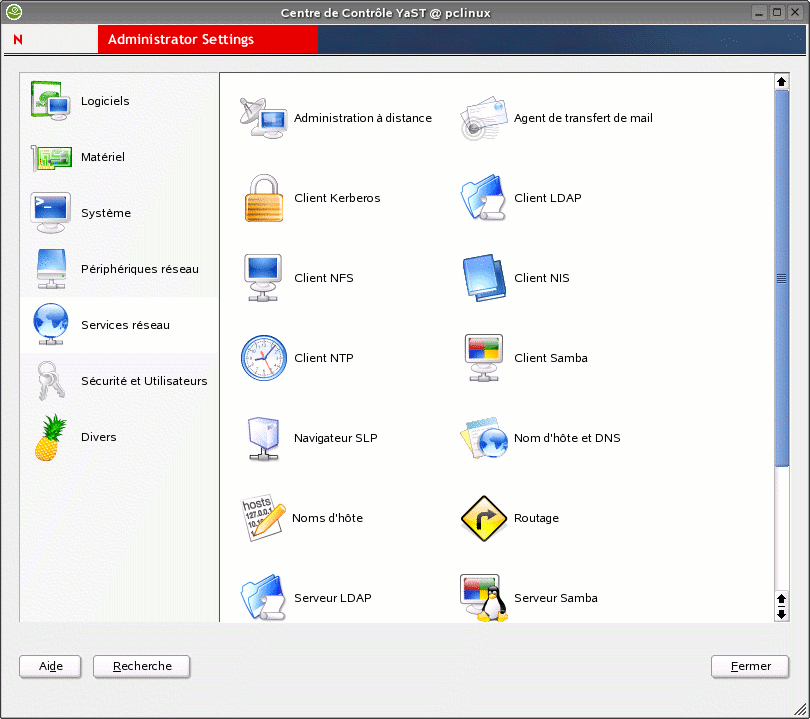Choose the Périphériques réseau label
810x719 pixels.
tap(139, 269)
